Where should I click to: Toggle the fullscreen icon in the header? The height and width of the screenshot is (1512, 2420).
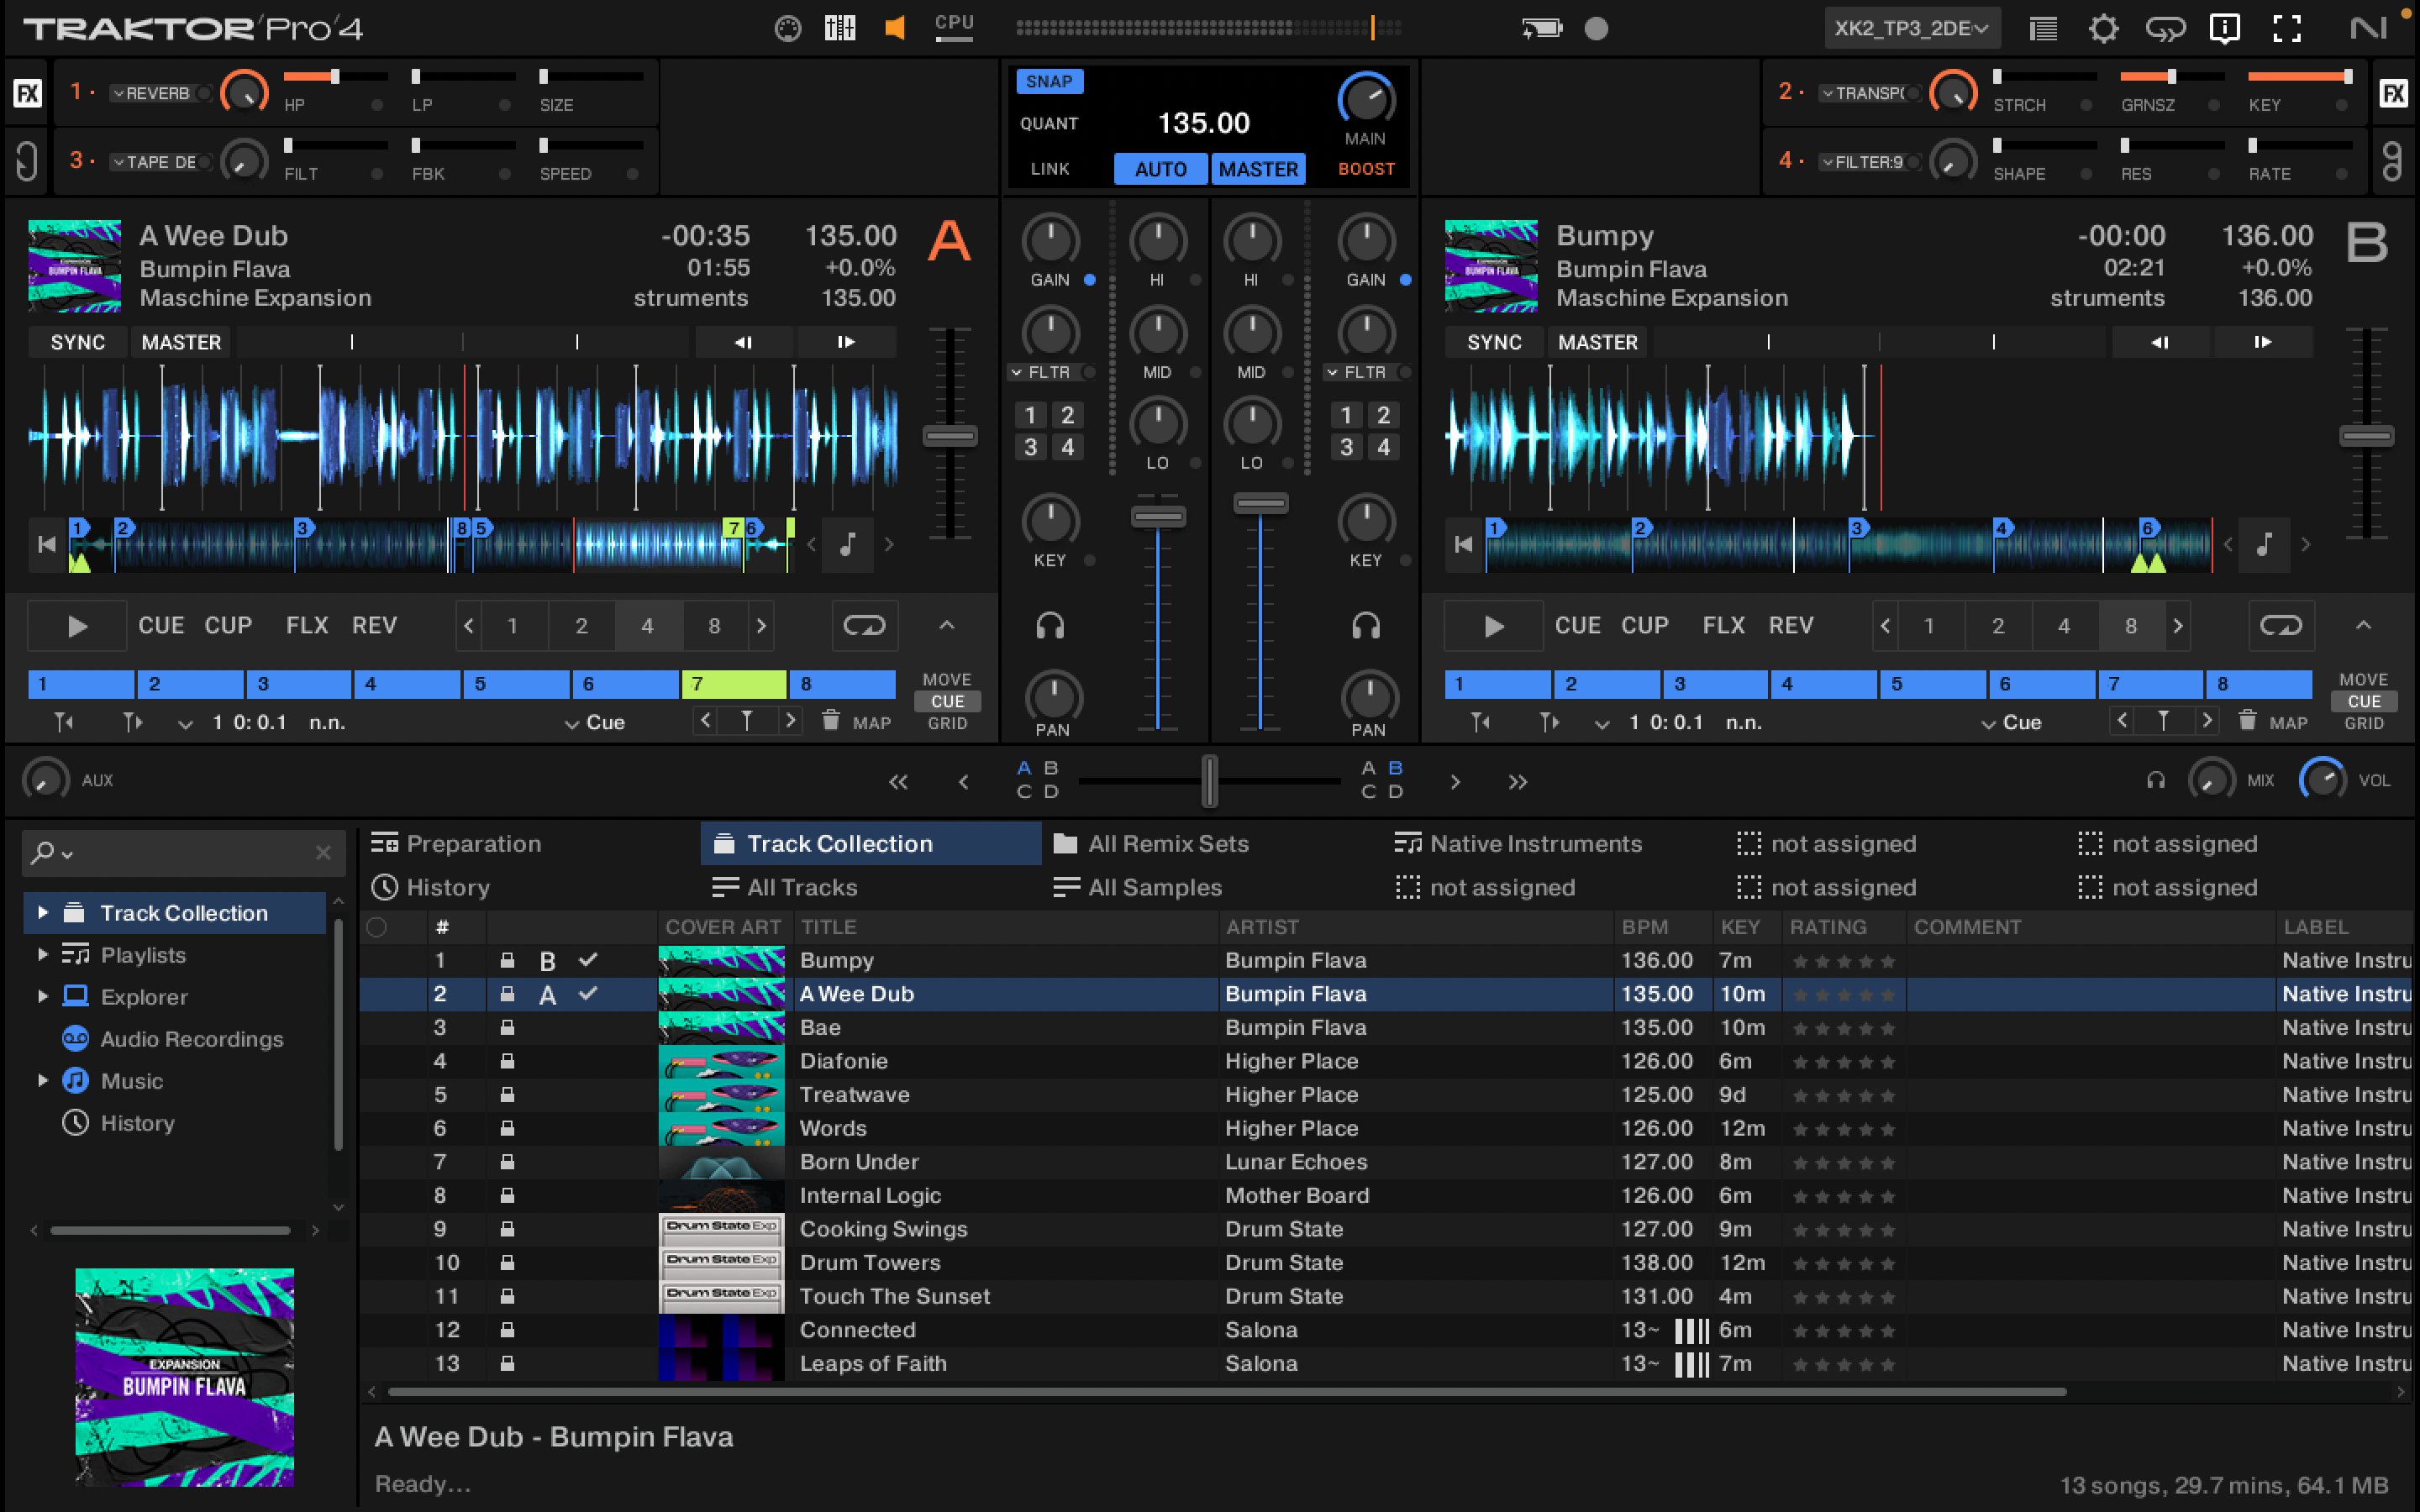tap(2287, 28)
